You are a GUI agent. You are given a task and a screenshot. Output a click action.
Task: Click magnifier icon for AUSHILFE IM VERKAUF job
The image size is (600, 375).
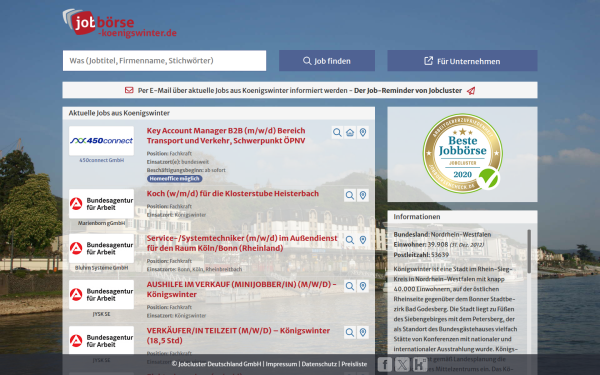(x=350, y=286)
